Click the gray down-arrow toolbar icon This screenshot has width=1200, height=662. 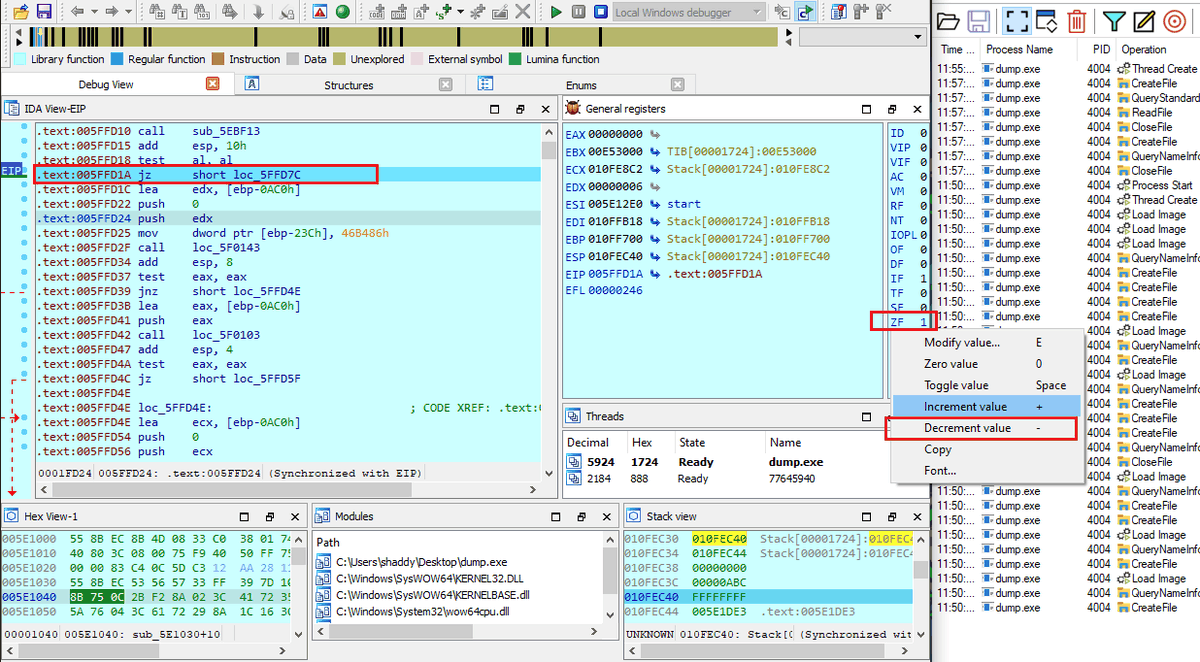258,12
